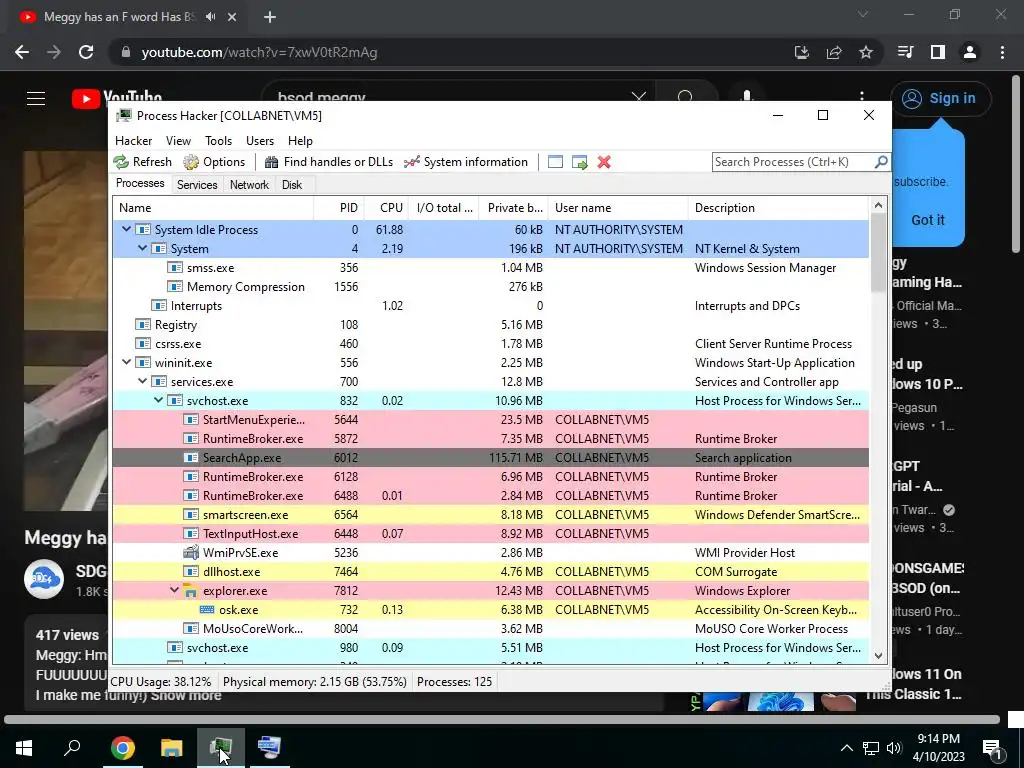Collapse the System Idle Process tree
The width and height of the screenshot is (1024, 768).
(127, 229)
